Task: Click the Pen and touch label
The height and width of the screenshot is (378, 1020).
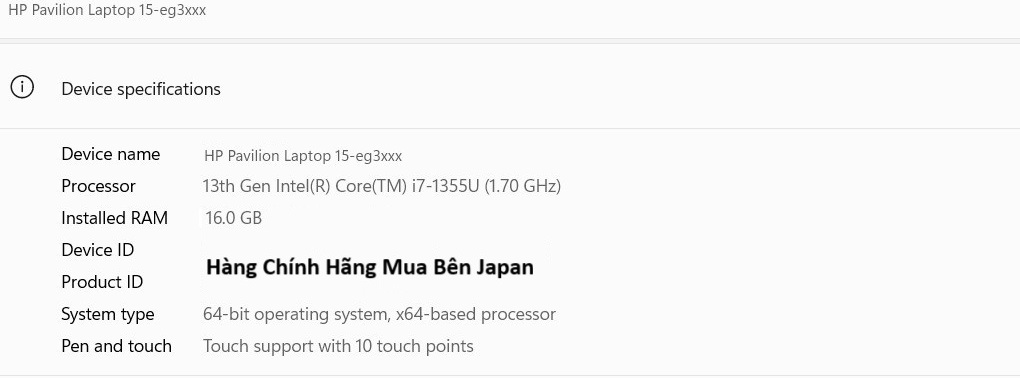Action: click(x=116, y=346)
